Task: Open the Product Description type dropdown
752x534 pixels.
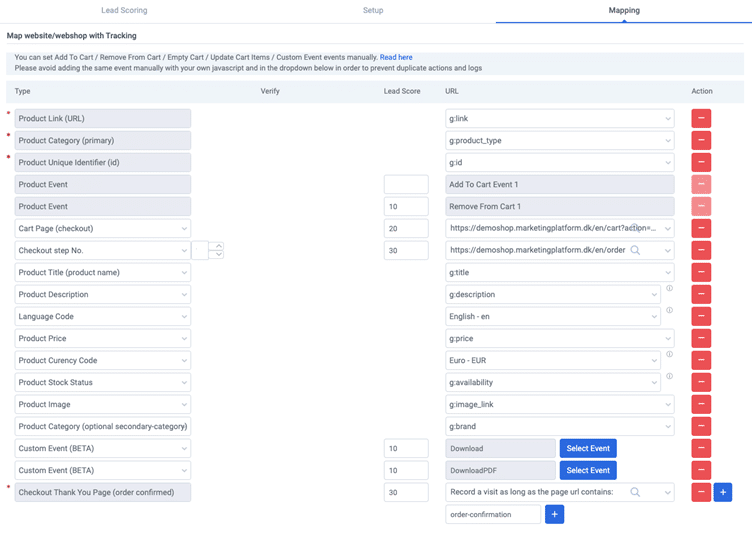Action: click(x=103, y=295)
